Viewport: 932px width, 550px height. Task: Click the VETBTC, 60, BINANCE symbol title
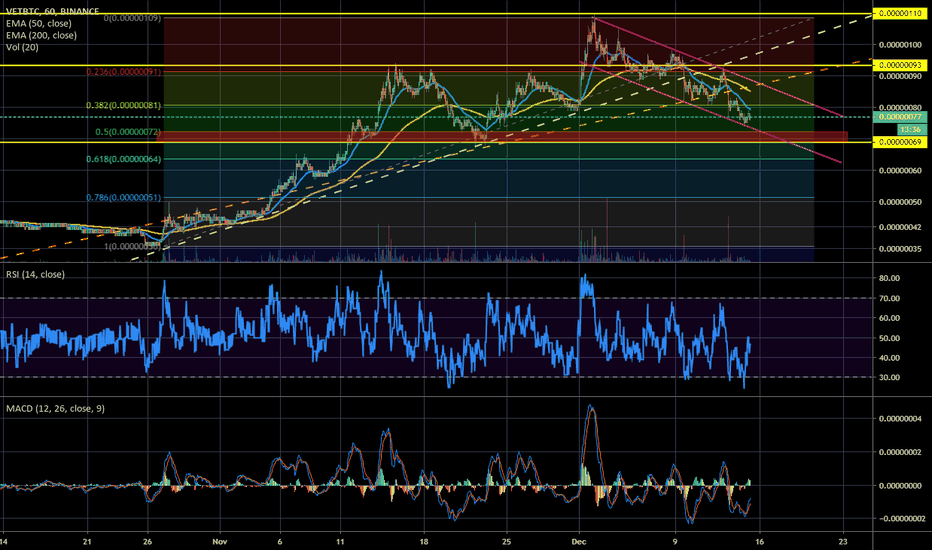pyautogui.click(x=52, y=11)
